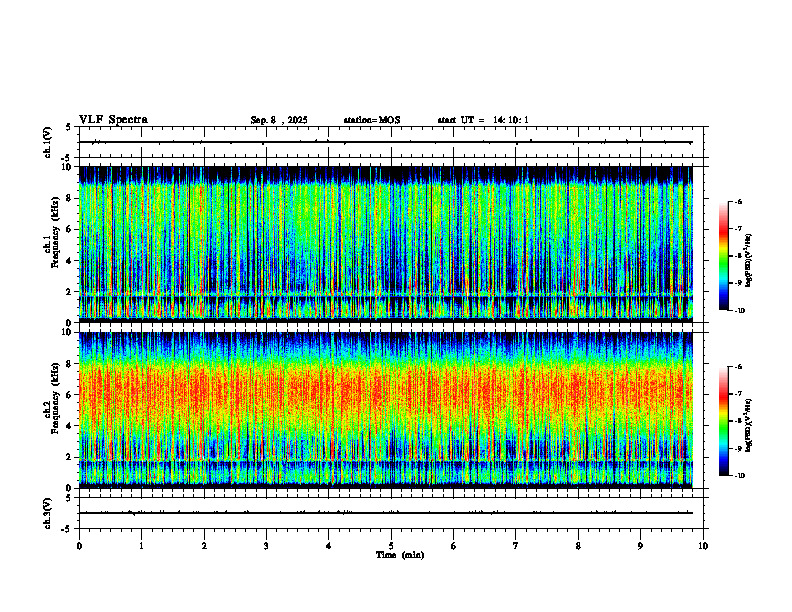Click the ch.2 color bar log(PSD) label
The height and width of the screenshot is (612, 792).
tap(748, 425)
